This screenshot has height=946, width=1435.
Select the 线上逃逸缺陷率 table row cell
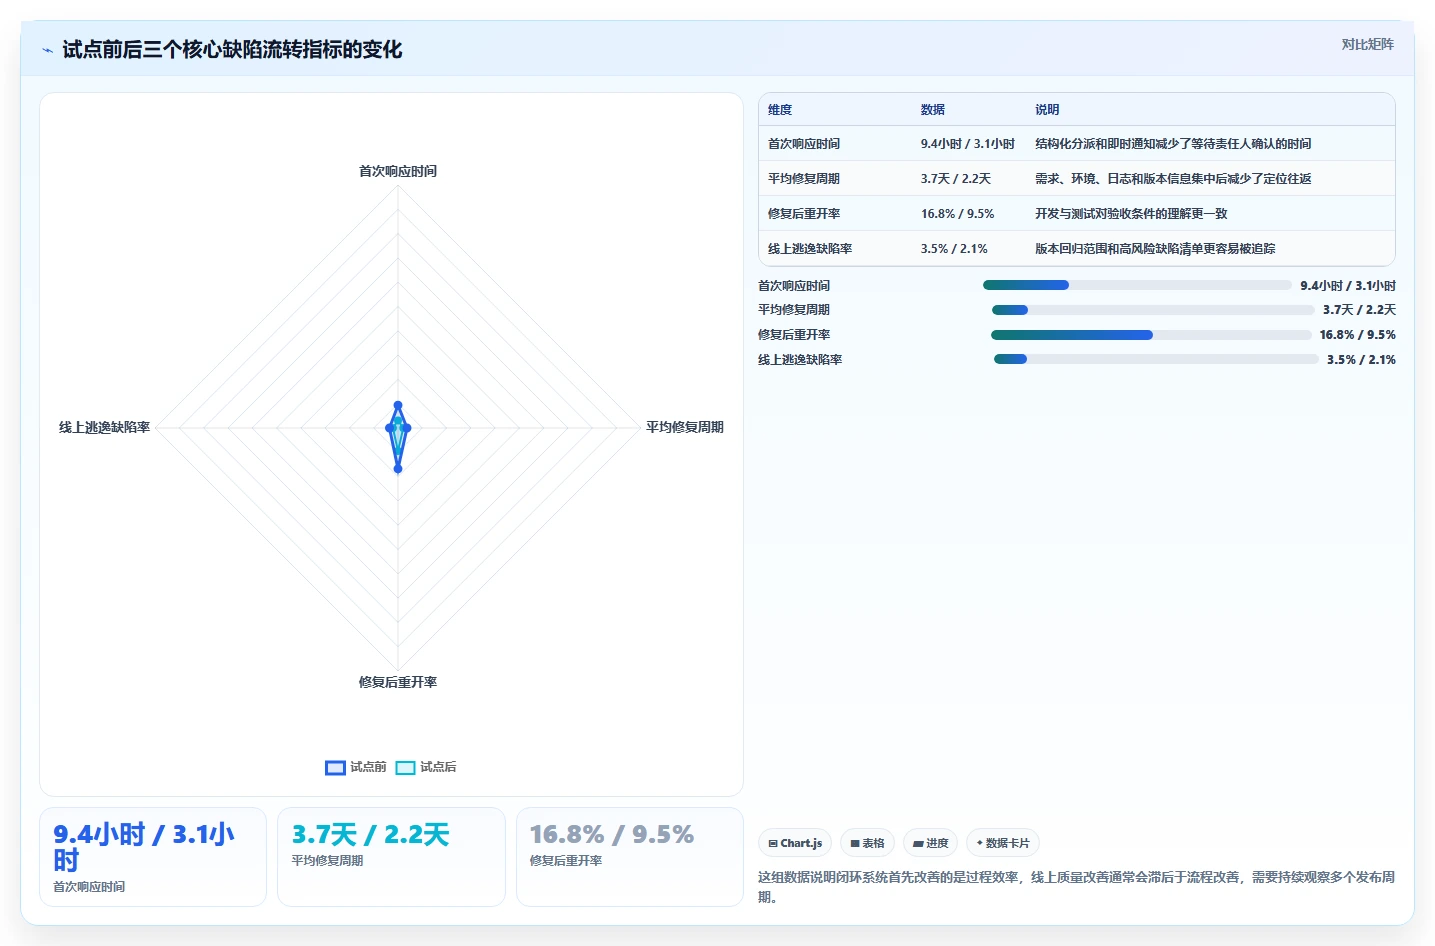(x=810, y=249)
